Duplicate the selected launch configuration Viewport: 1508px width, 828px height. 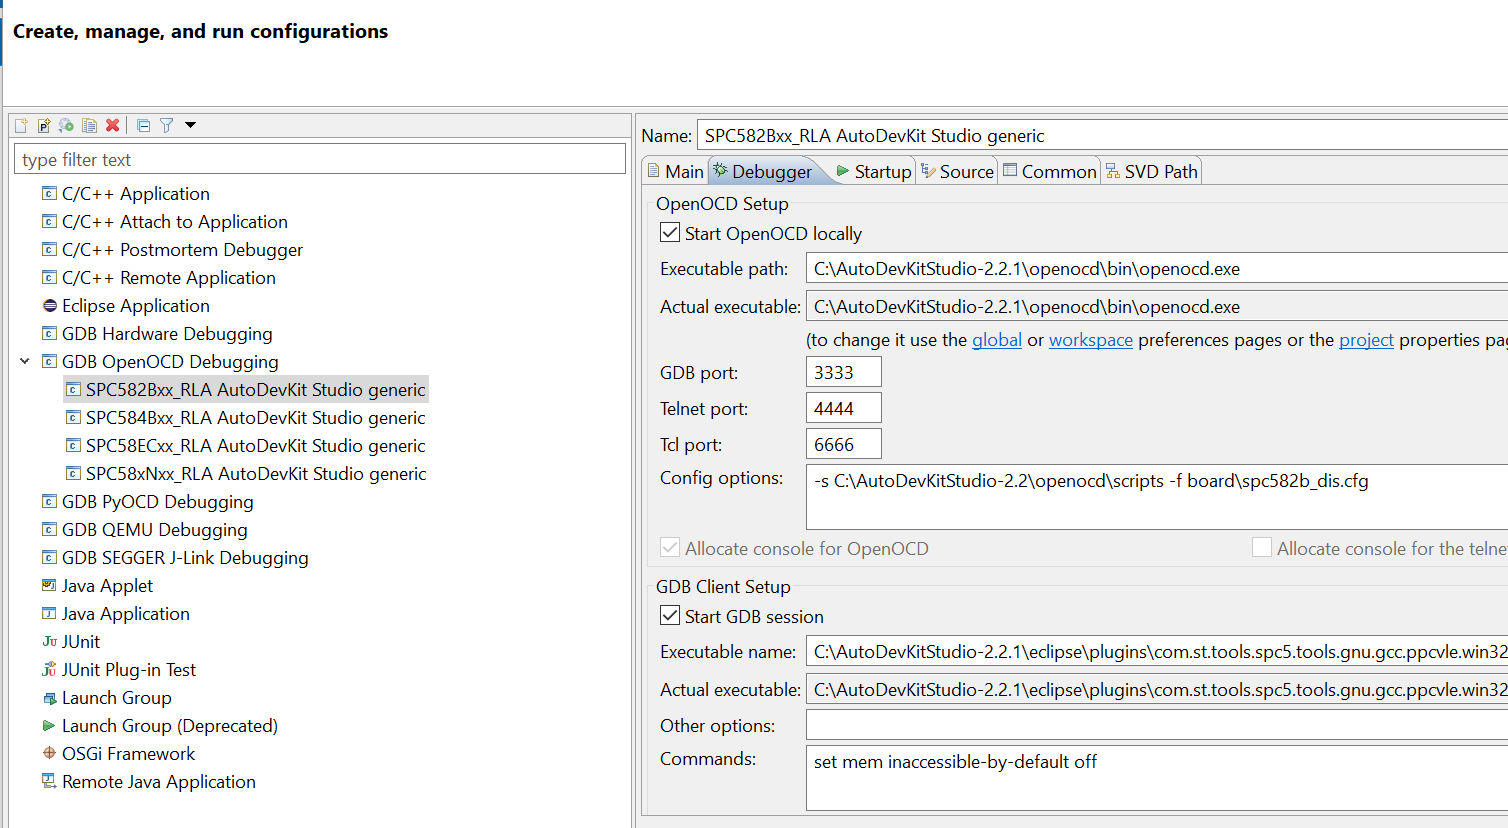(x=89, y=125)
